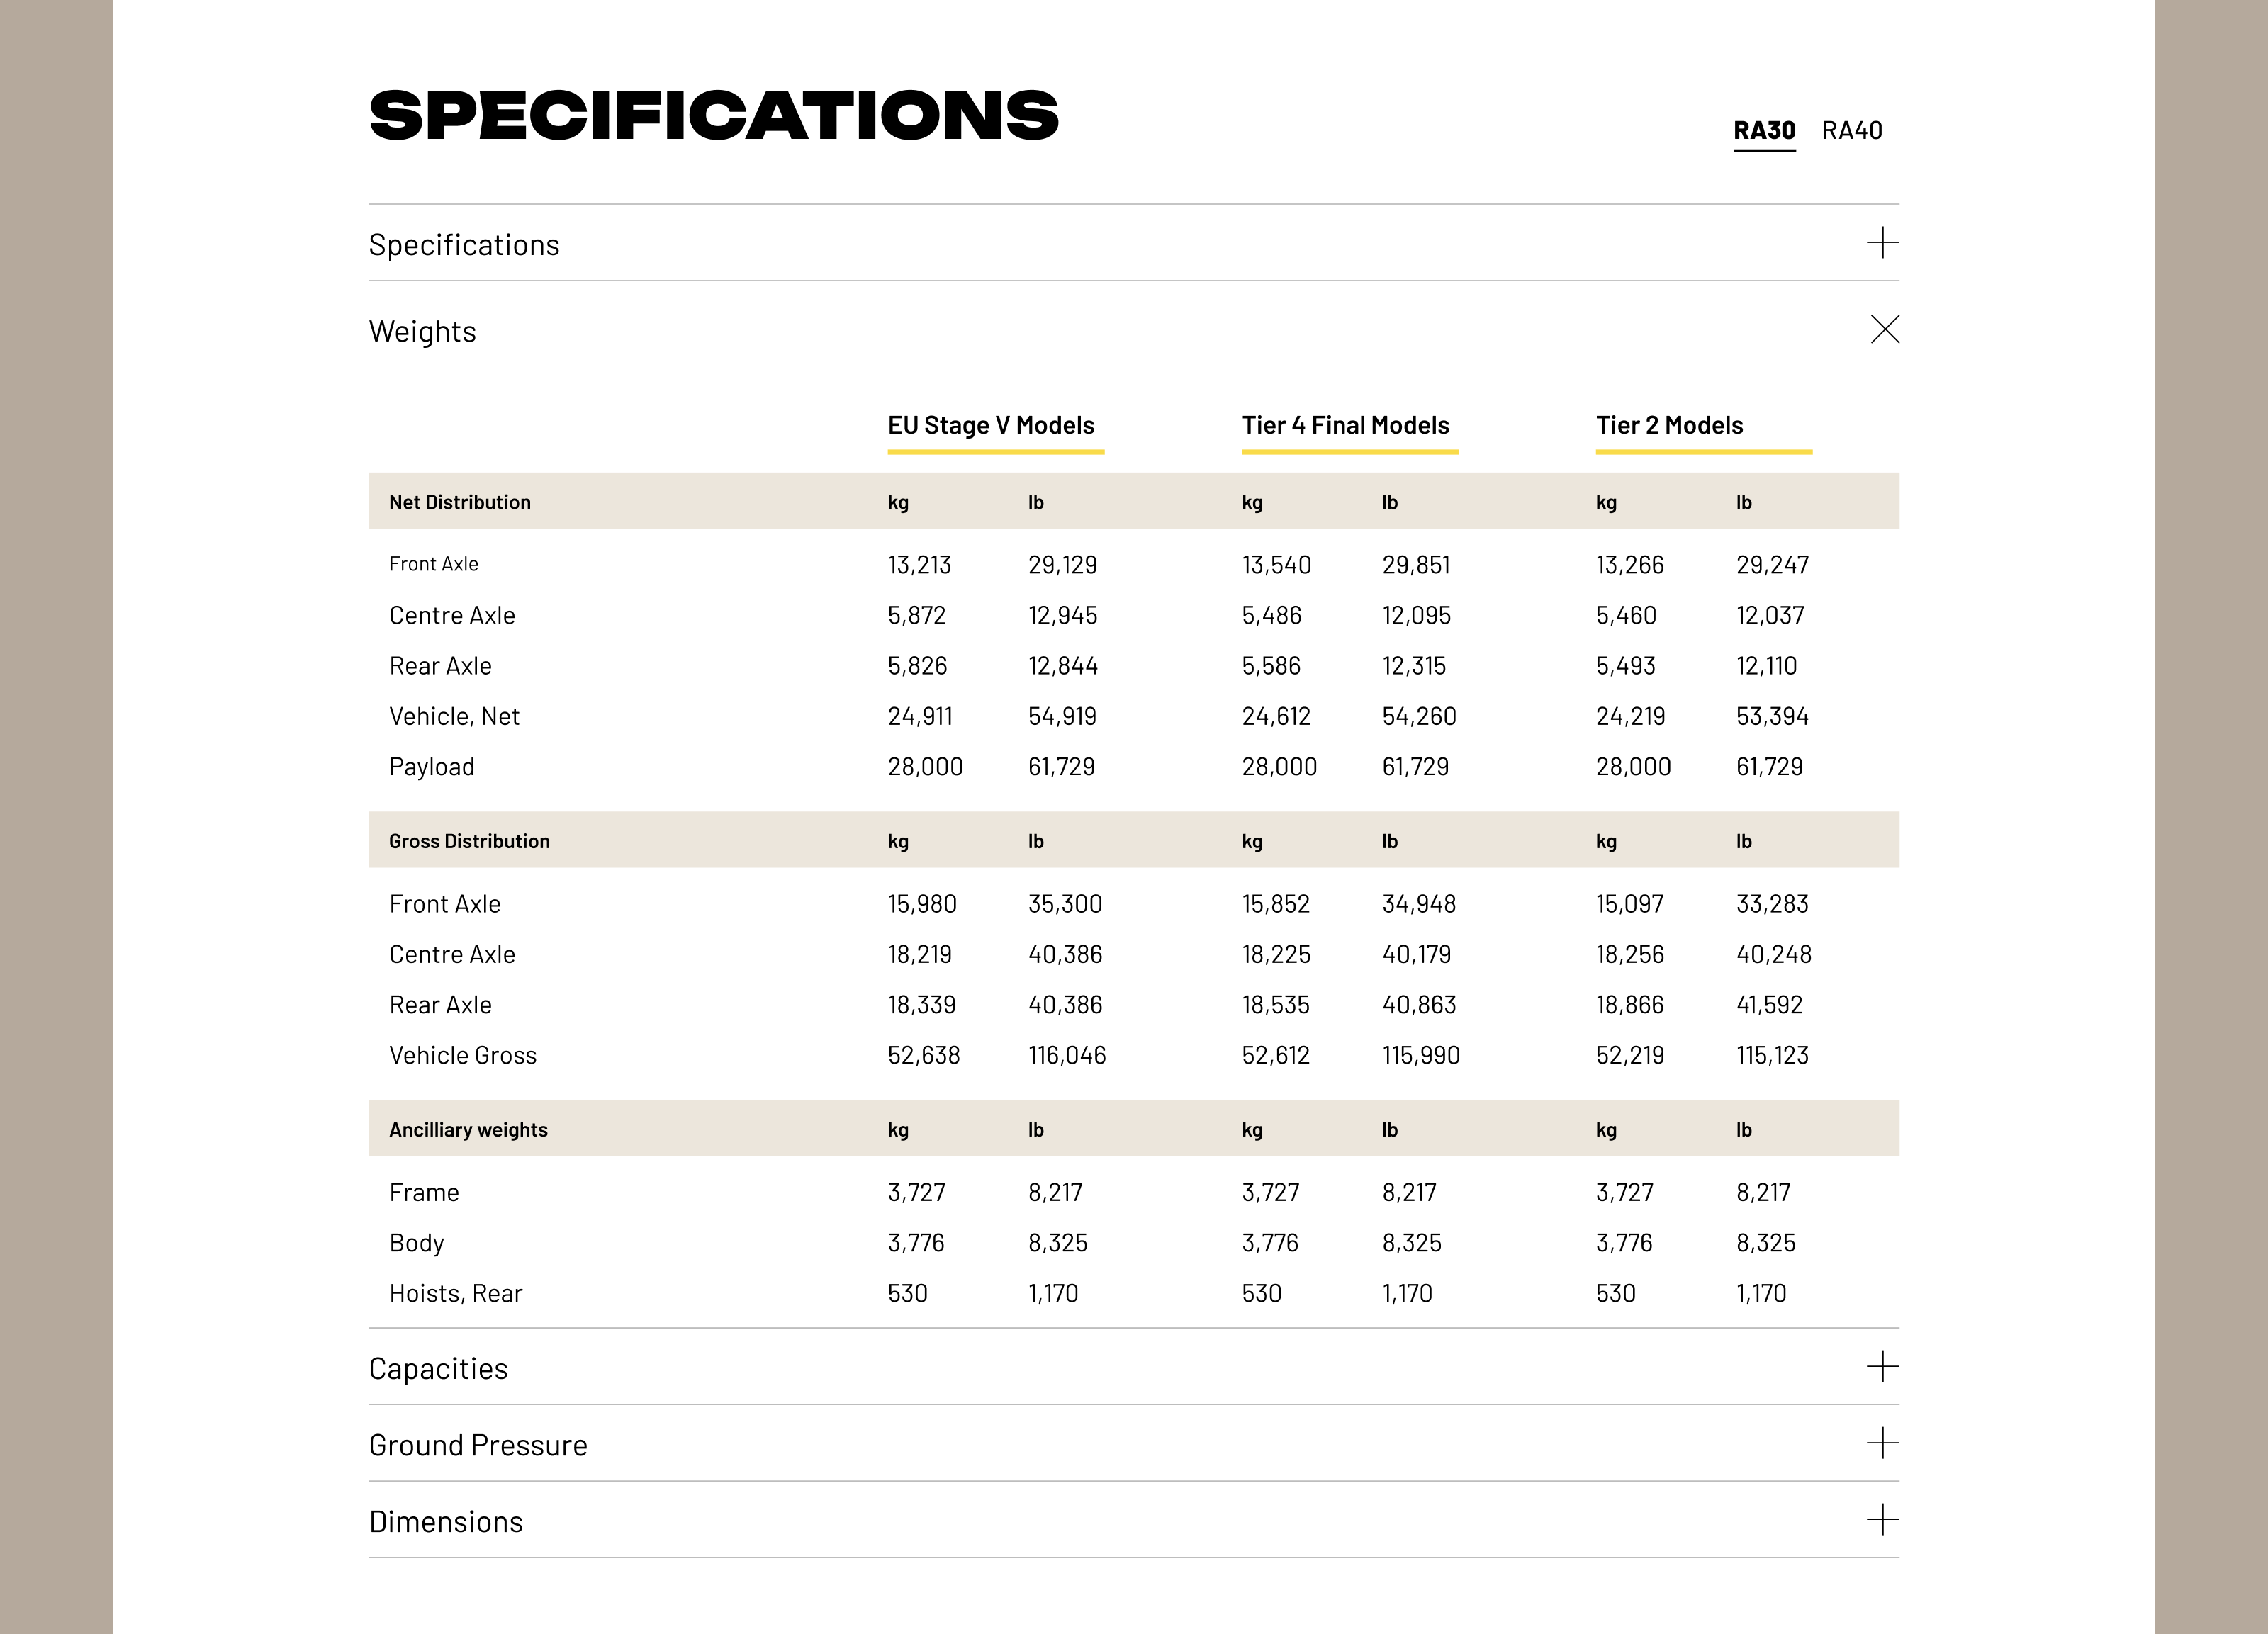
Task: Collapse Weights using the X icon
Action: tap(1884, 330)
